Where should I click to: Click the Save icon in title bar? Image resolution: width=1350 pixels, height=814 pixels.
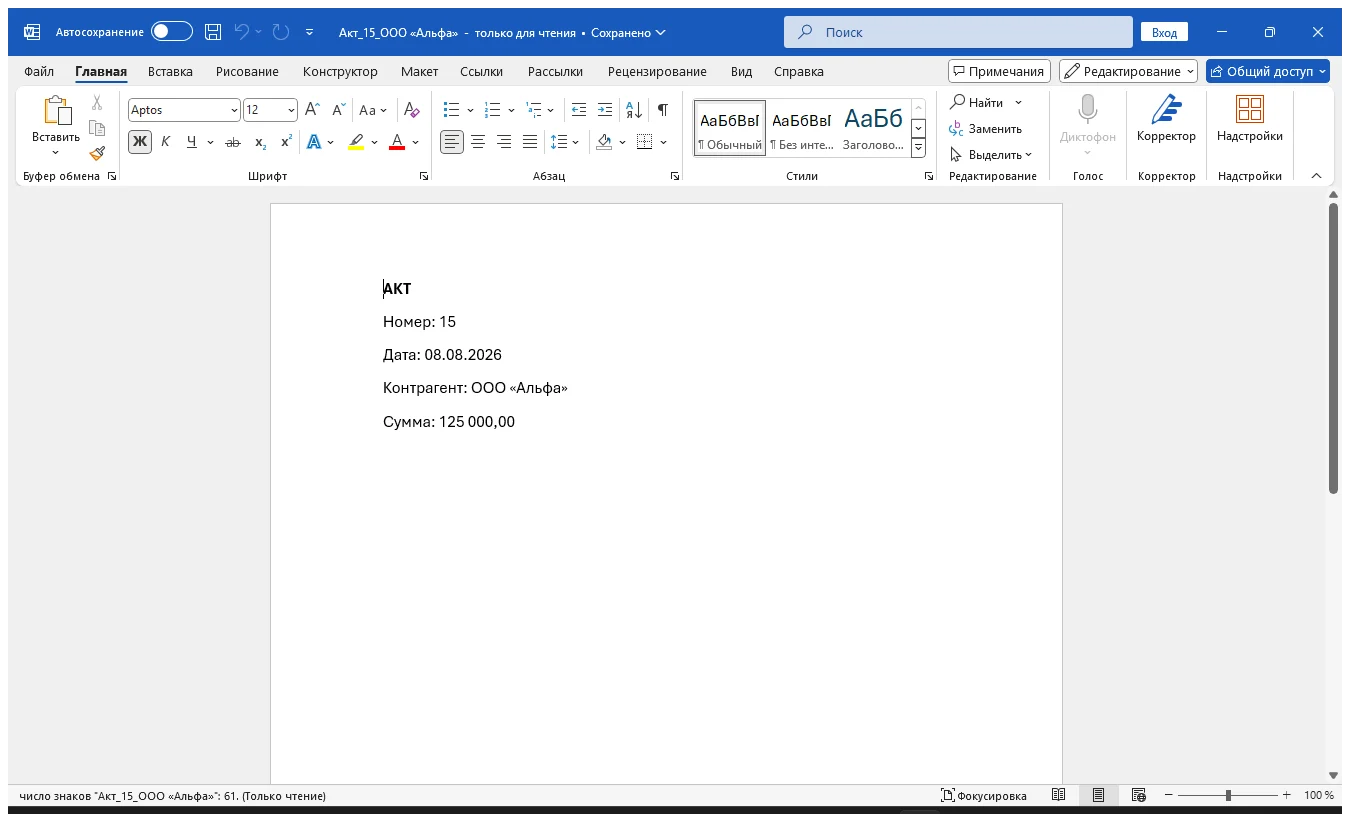(213, 32)
